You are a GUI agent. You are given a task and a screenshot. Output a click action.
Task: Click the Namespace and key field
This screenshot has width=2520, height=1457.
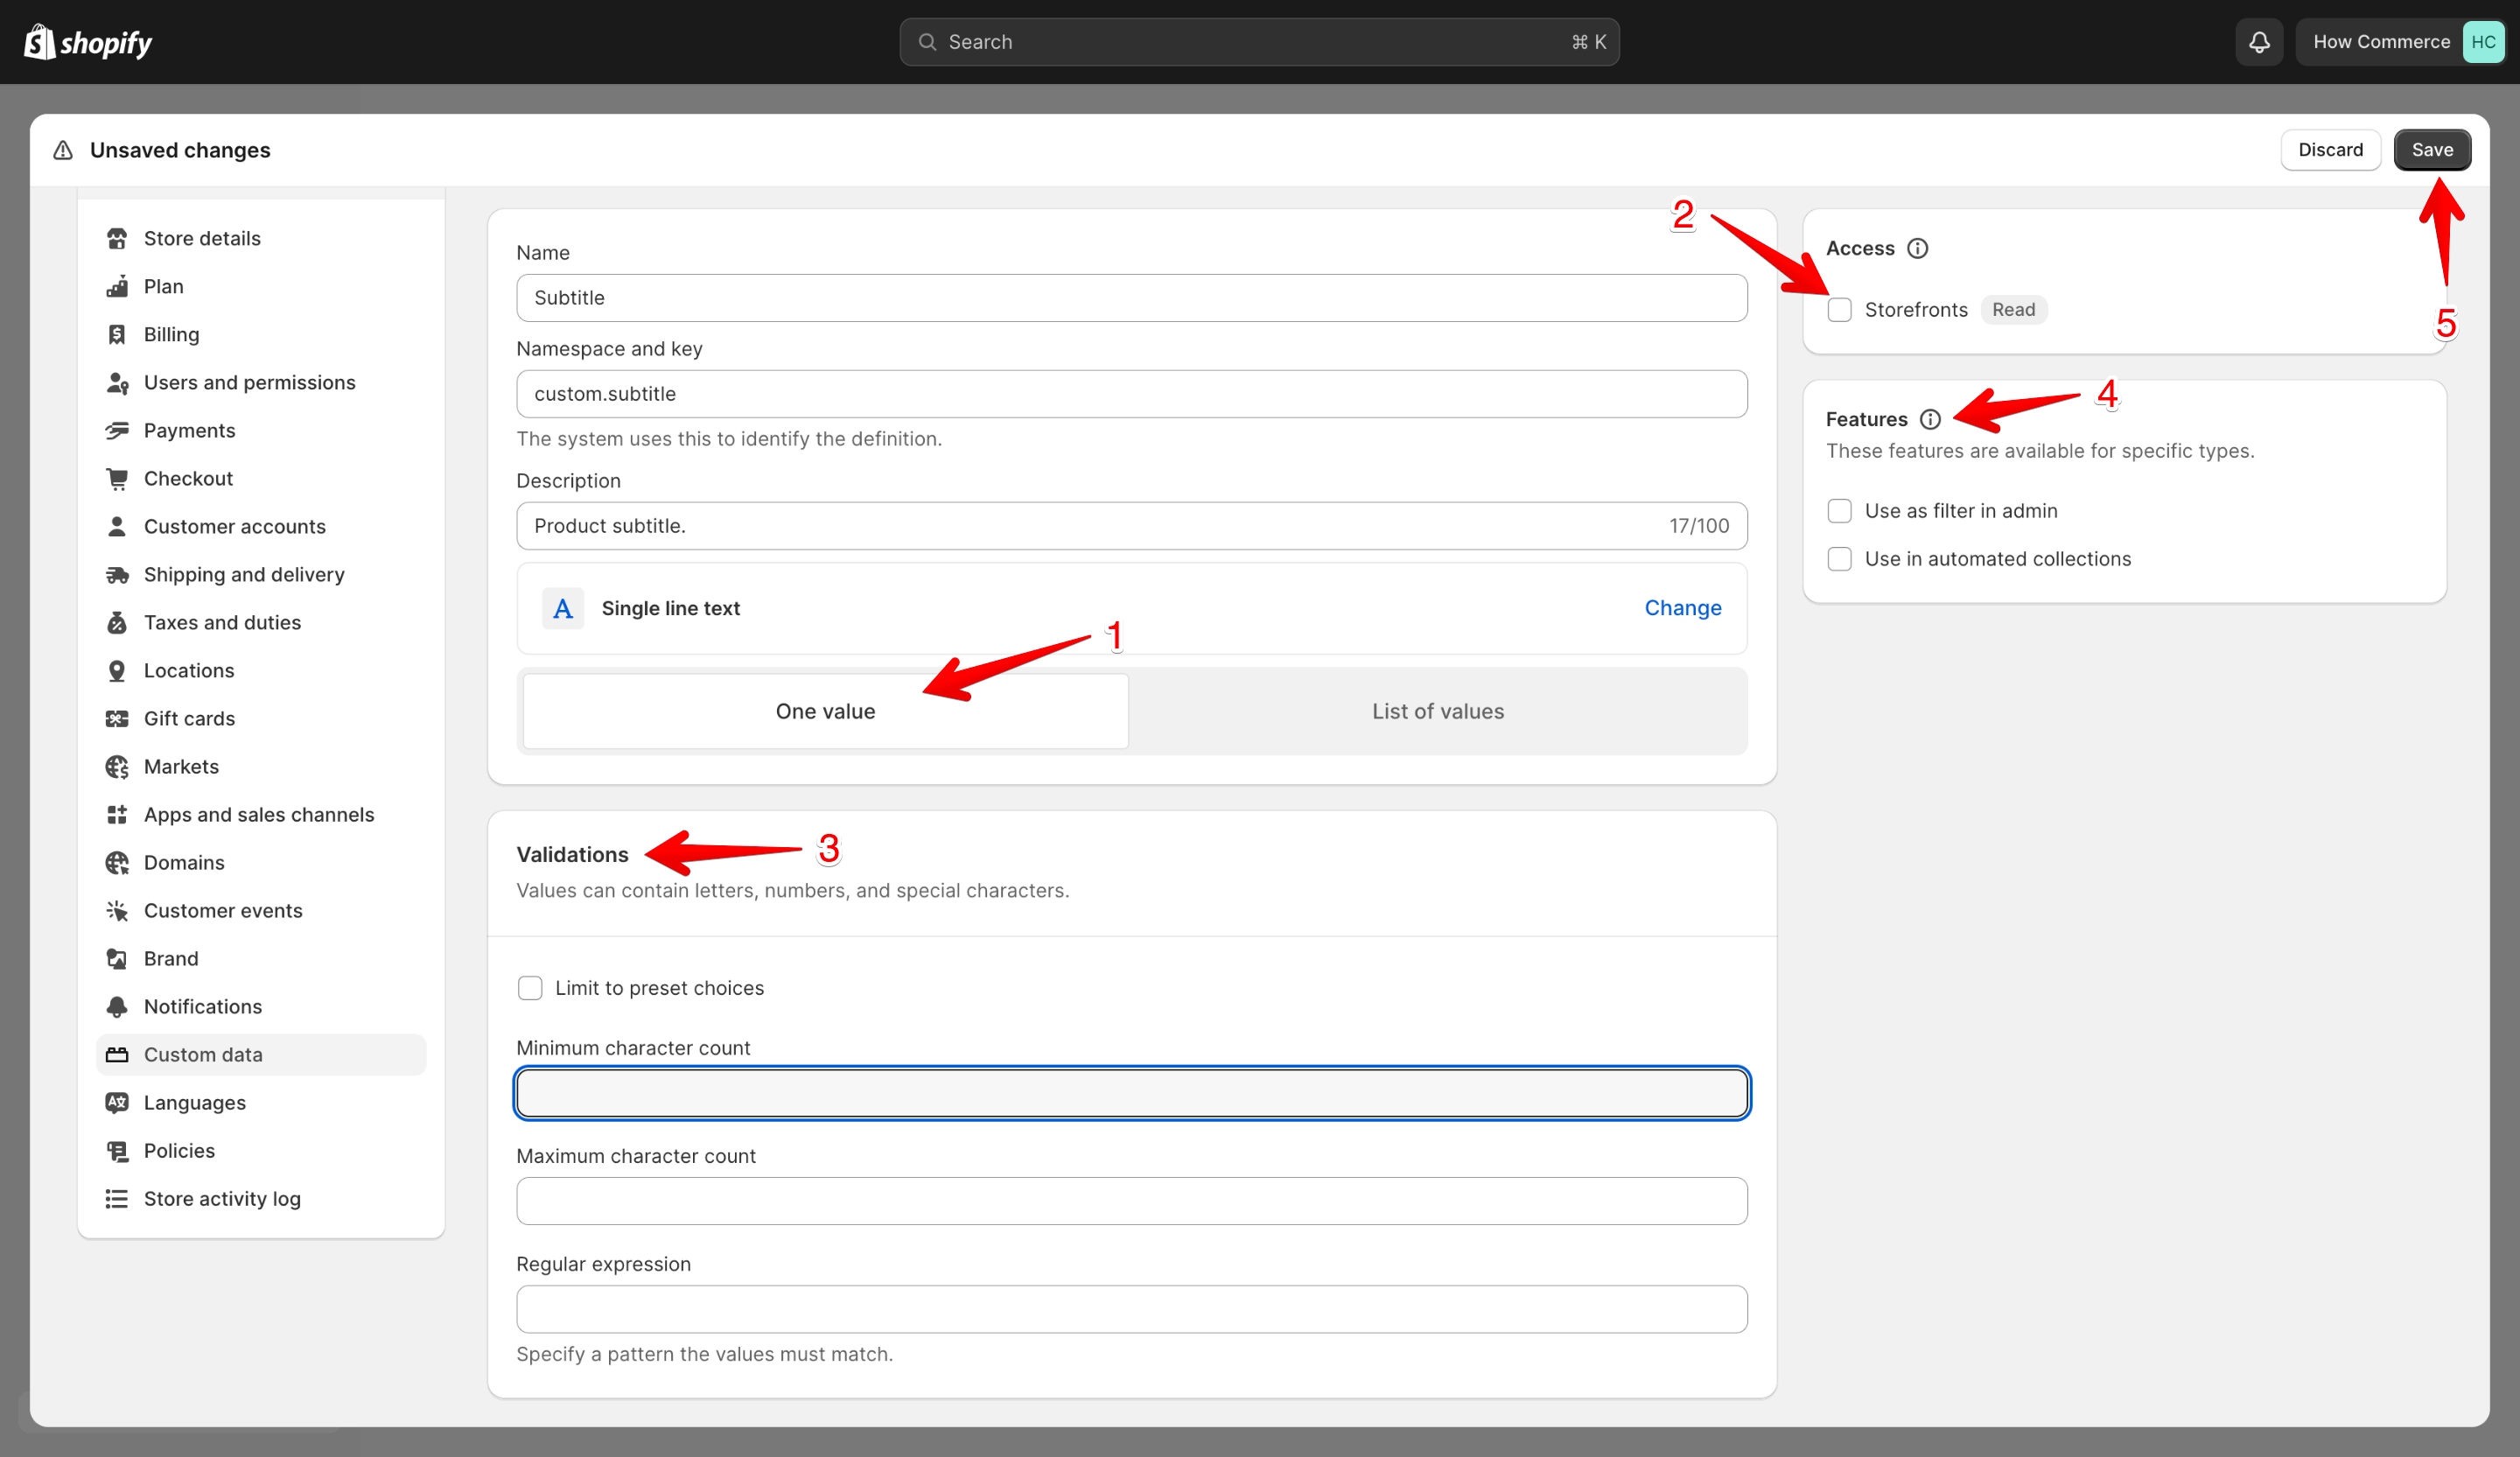click(x=1131, y=394)
